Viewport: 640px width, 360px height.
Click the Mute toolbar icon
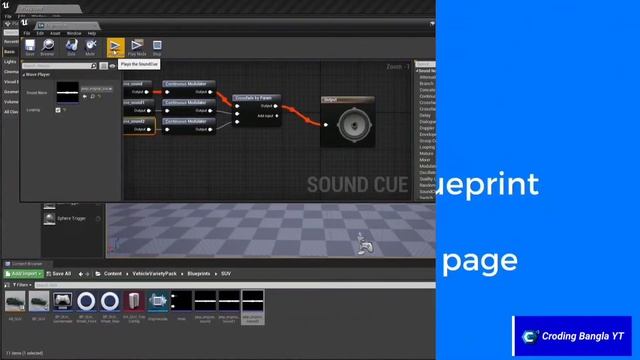point(91,47)
